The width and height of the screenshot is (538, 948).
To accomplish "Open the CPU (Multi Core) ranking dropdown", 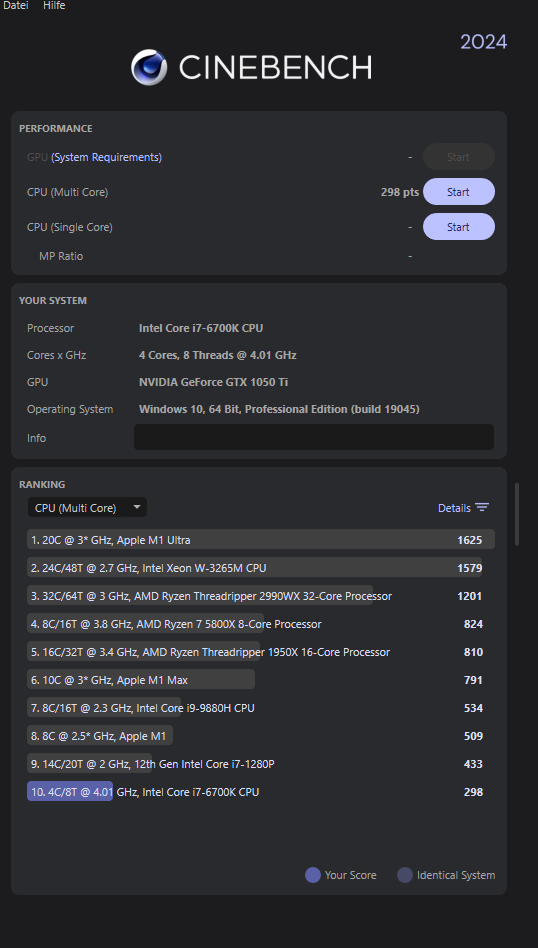I will point(88,507).
